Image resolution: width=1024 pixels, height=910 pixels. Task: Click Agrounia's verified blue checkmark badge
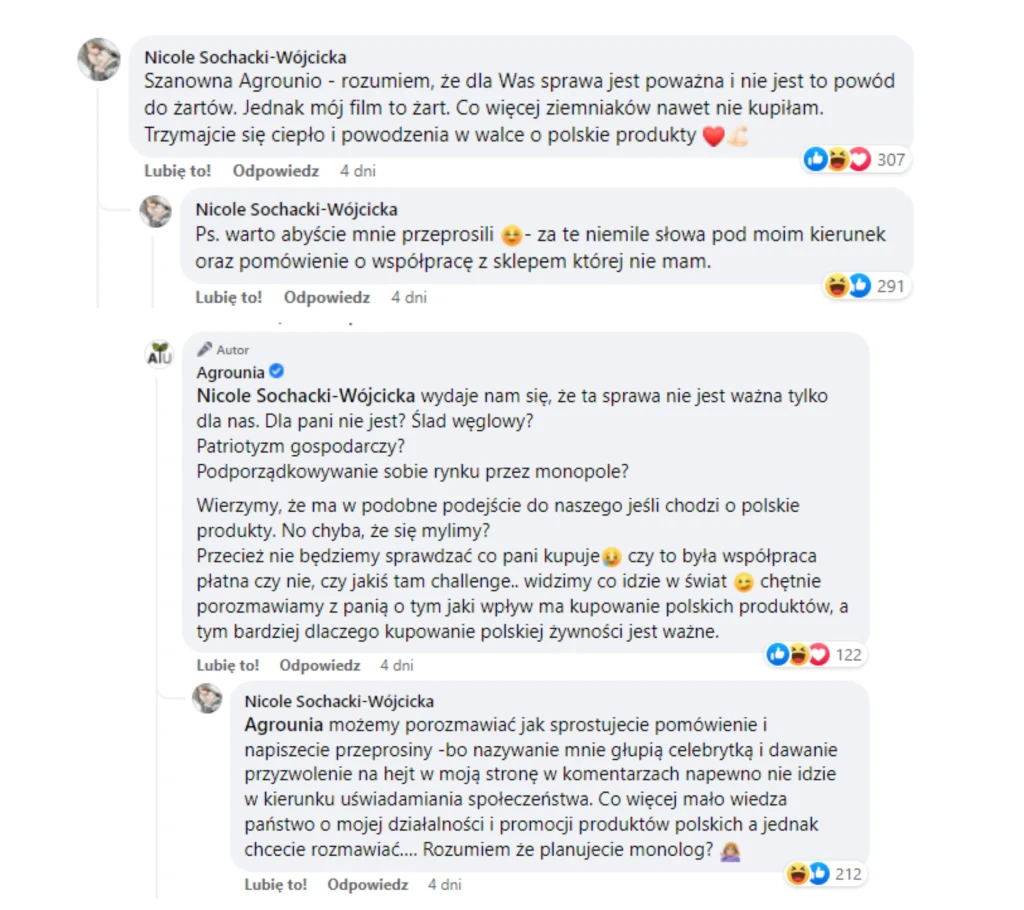(275, 370)
